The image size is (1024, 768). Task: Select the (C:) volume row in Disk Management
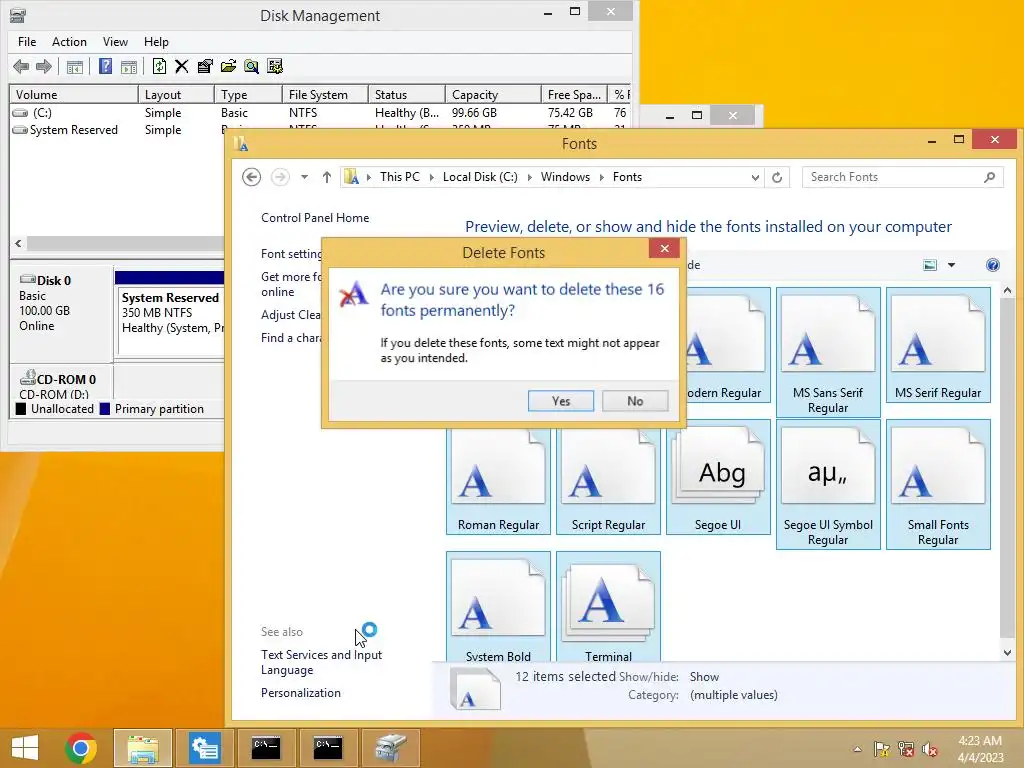click(320, 113)
